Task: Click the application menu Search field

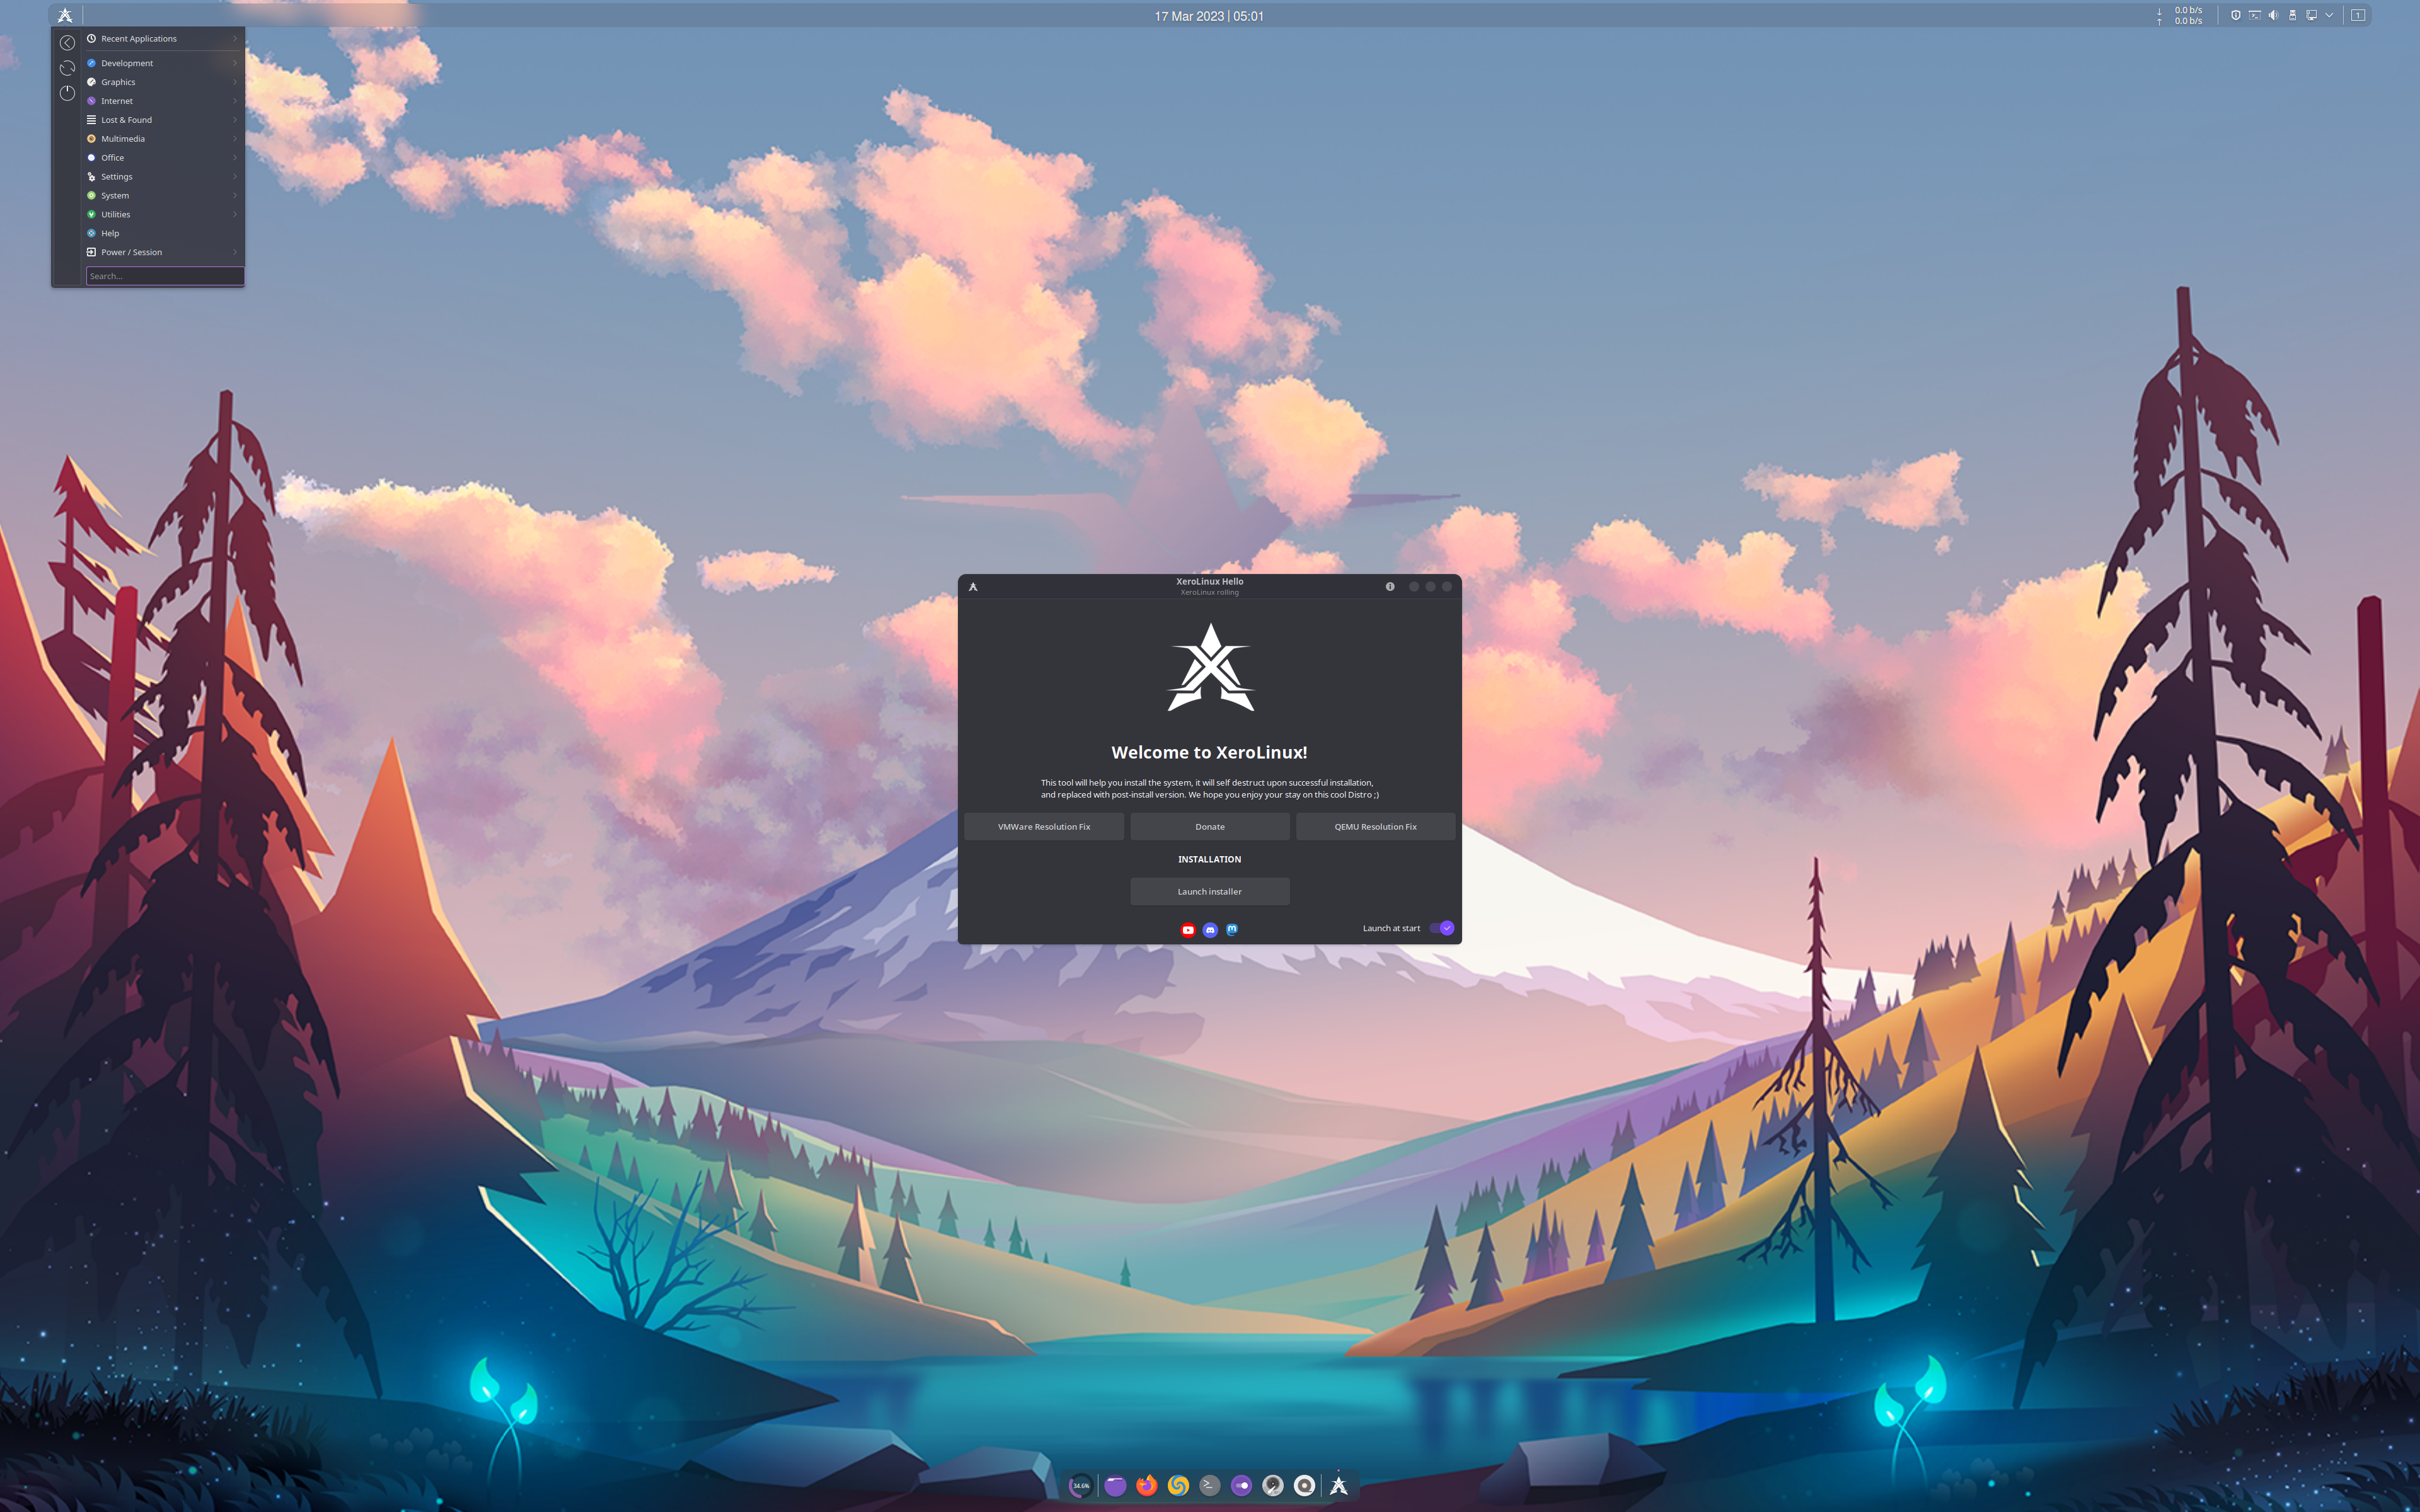Action: pos(165,276)
